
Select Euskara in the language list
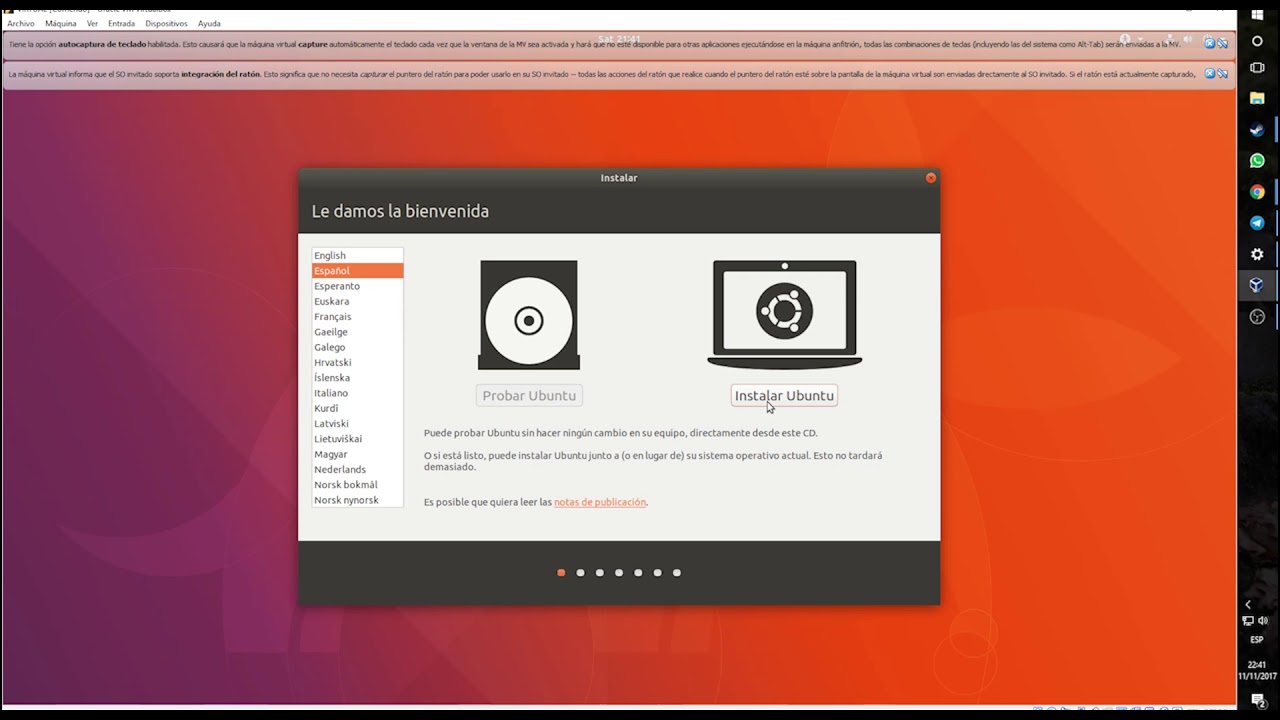click(x=357, y=301)
